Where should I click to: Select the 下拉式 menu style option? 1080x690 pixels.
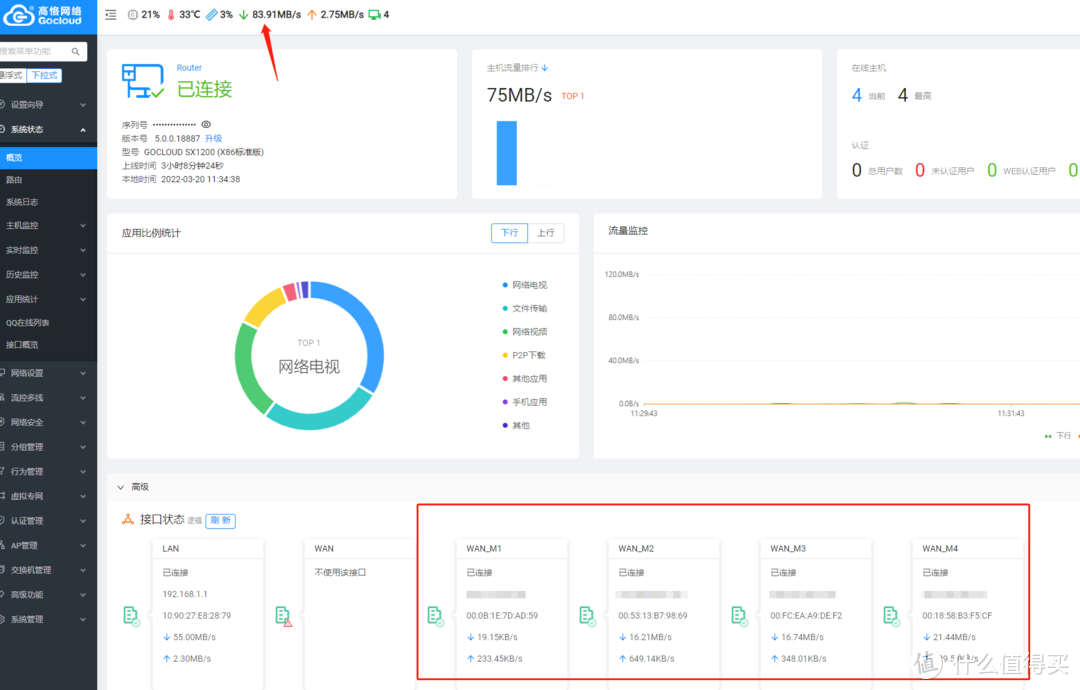[x=44, y=75]
